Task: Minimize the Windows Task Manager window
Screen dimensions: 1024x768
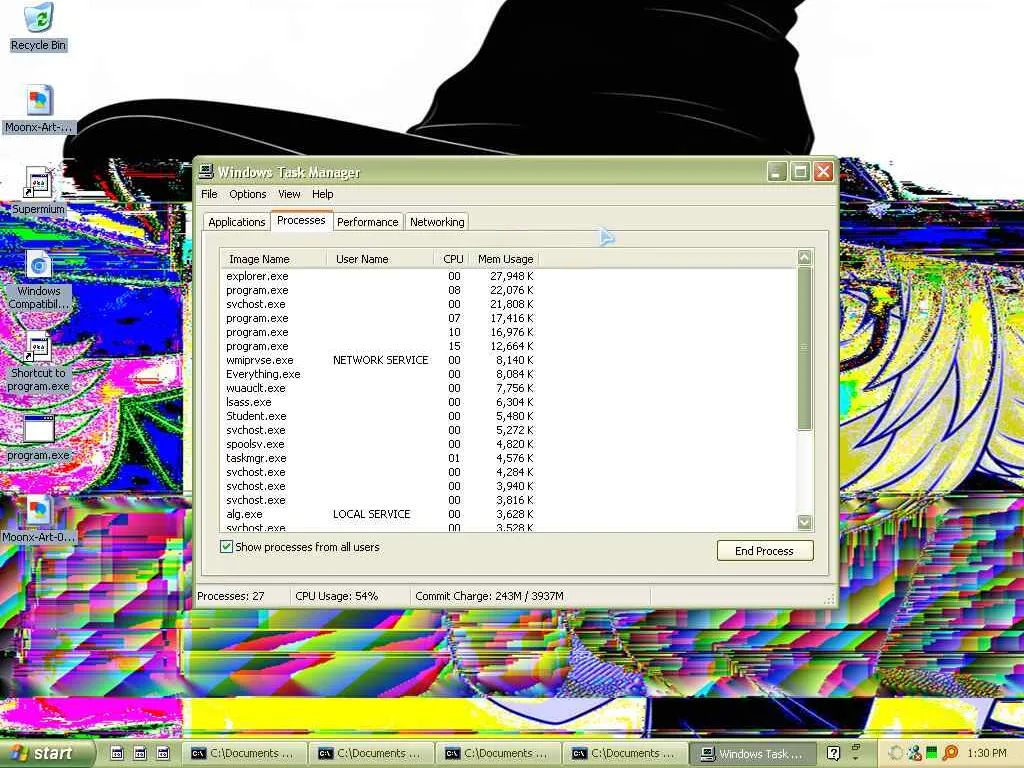Action: (x=776, y=172)
